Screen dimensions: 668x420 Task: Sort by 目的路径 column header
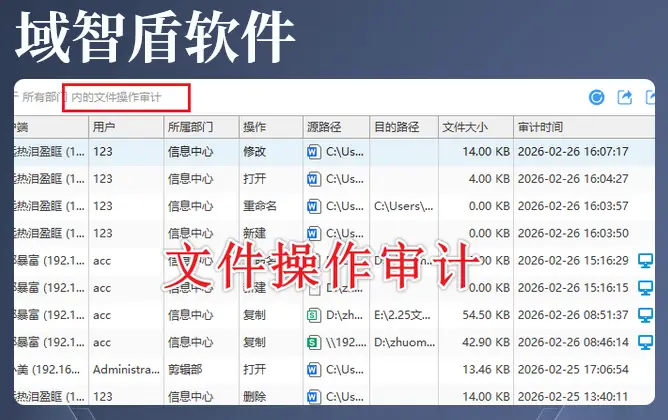pos(404,127)
